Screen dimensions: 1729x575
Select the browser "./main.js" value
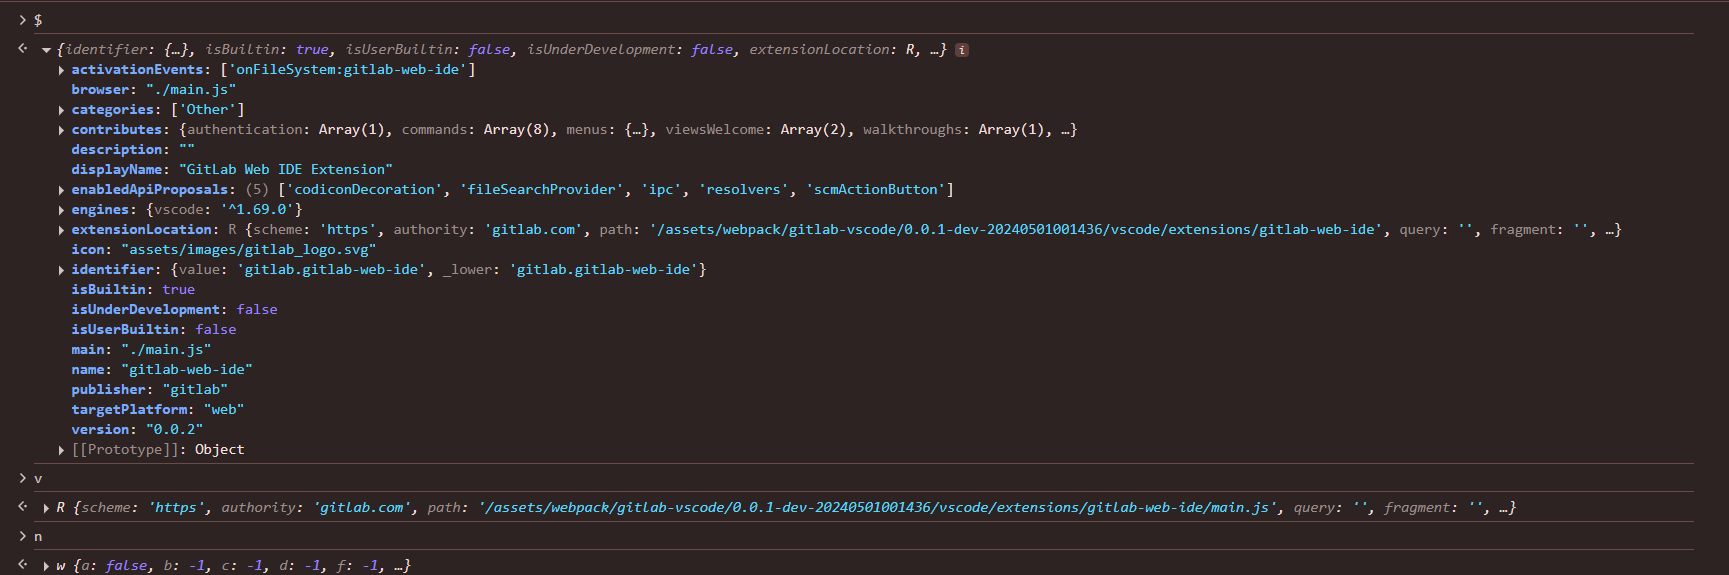coord(191,90)
